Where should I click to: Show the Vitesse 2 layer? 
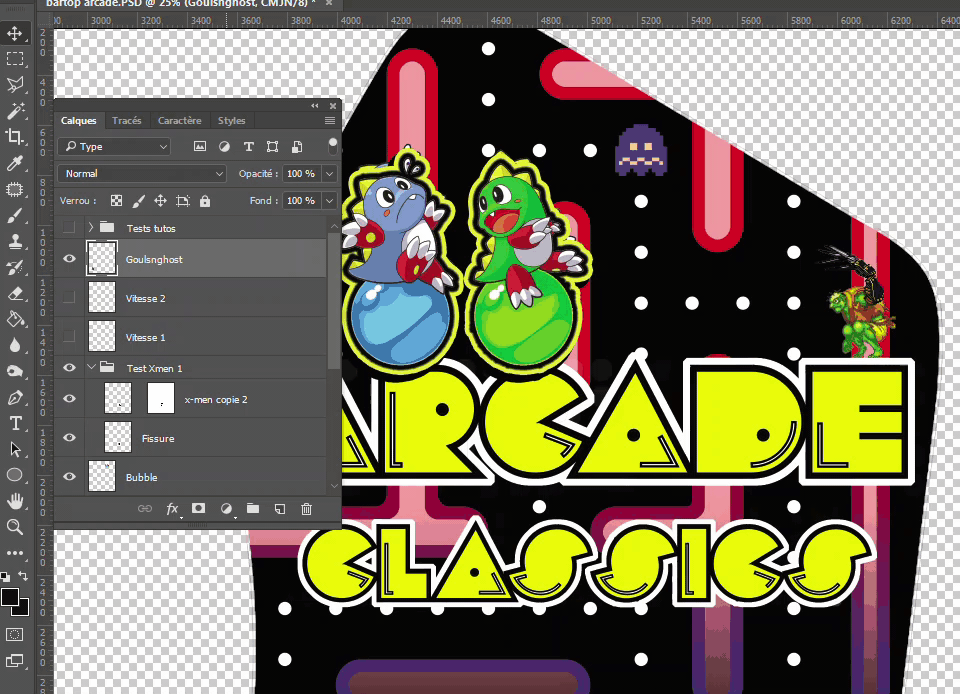click(x=69, y=297)
